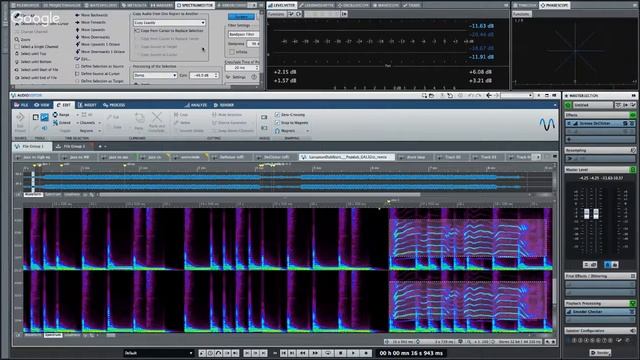Click Move Backwards in Spectrum Editor
Image resolution: width=640 pixels, height=360 pixels.
pos(92,15)
